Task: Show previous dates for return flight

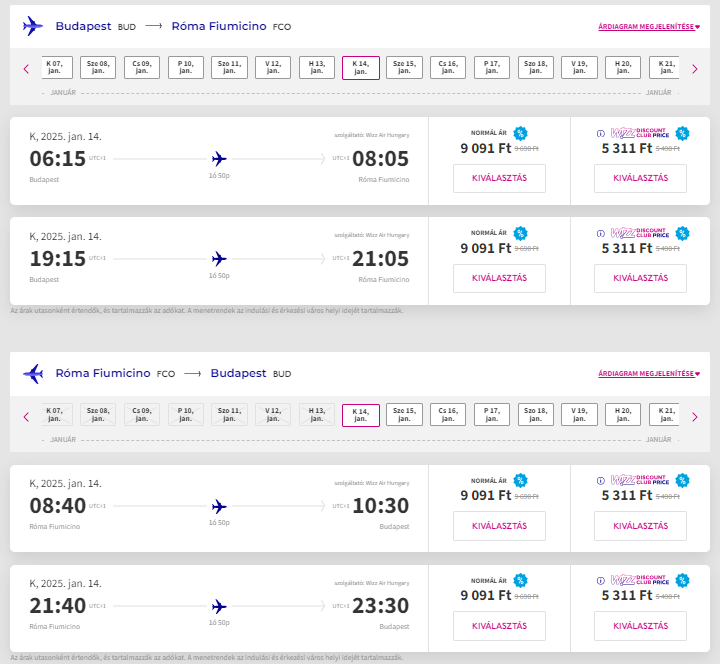Action: [x=26, y=416]
